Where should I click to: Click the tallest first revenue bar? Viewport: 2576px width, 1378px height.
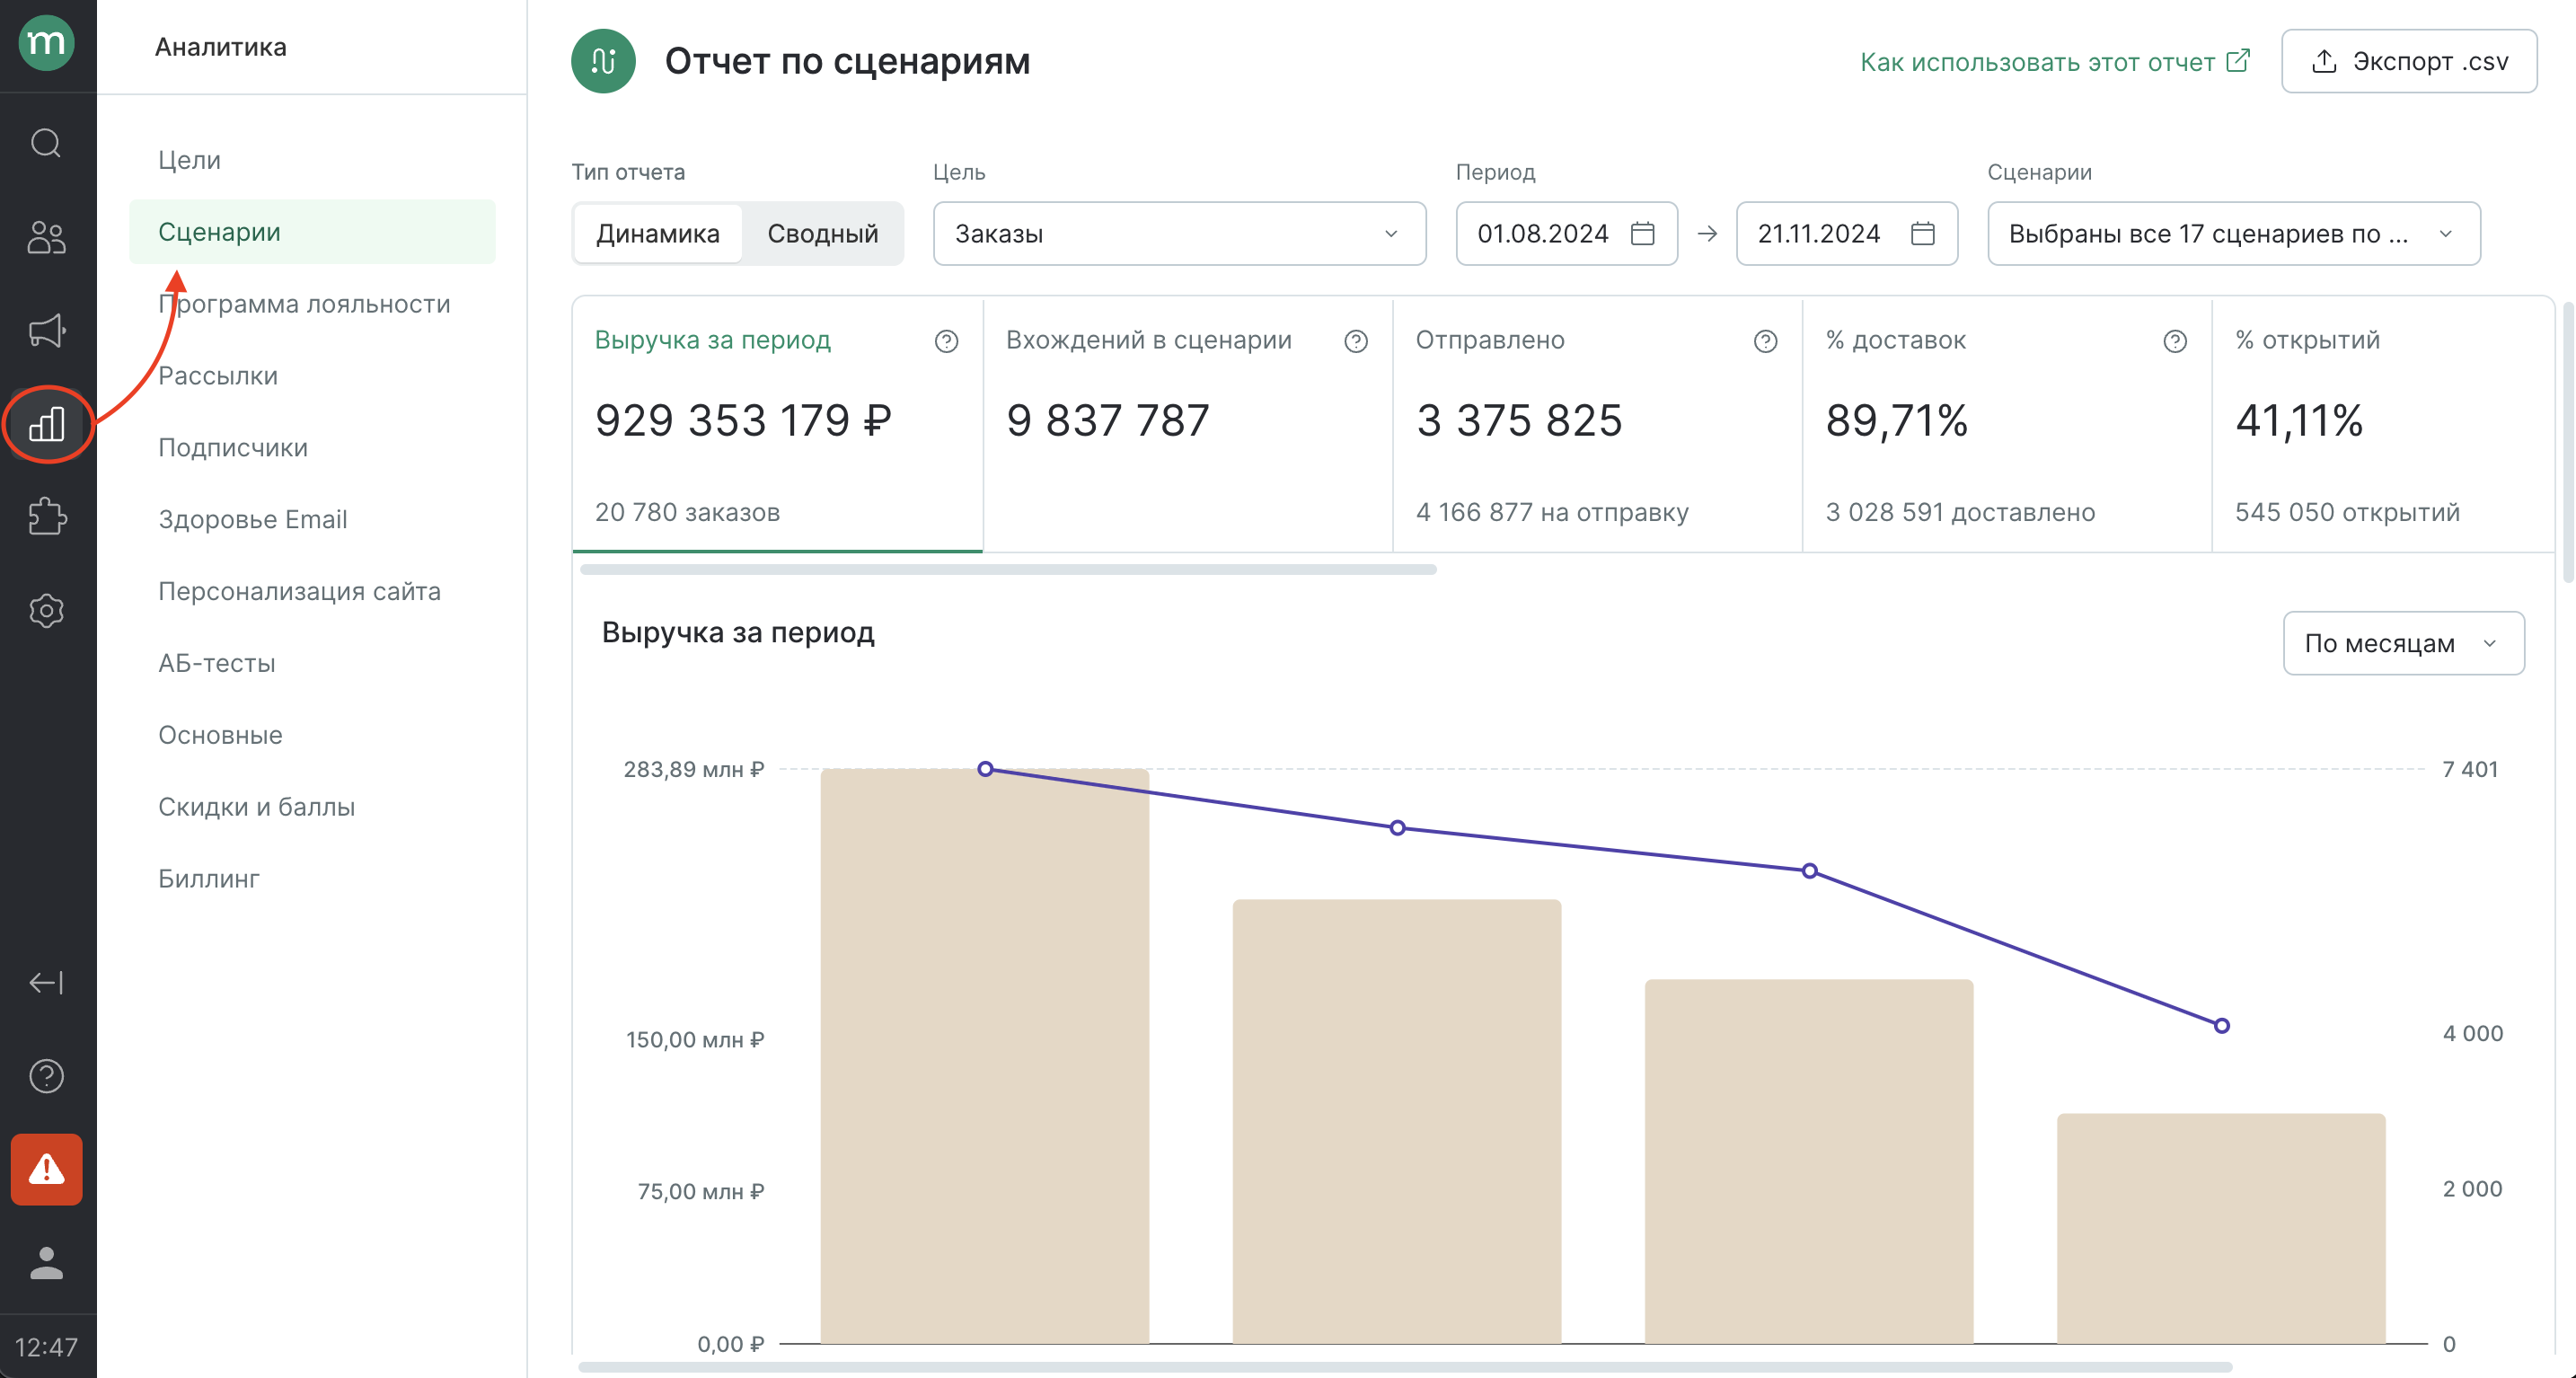tap(985, 1056)
